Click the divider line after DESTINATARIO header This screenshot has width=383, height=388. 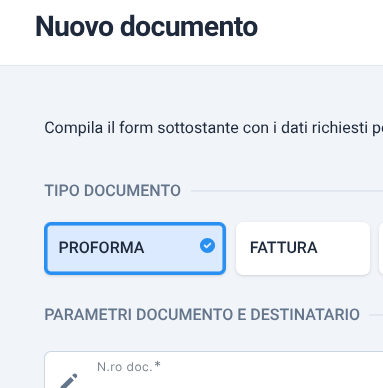376,315
